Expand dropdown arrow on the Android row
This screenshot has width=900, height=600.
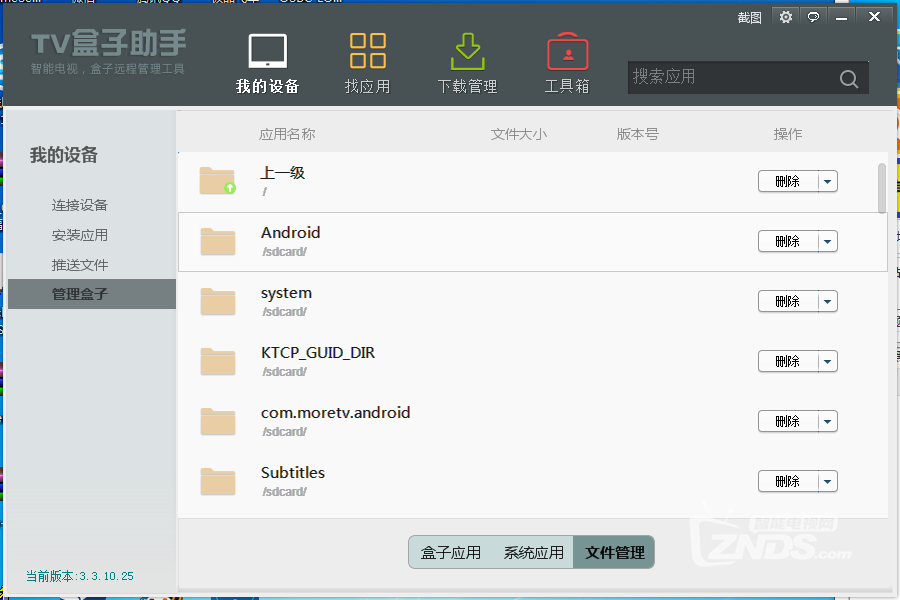(x=828, y=241)
